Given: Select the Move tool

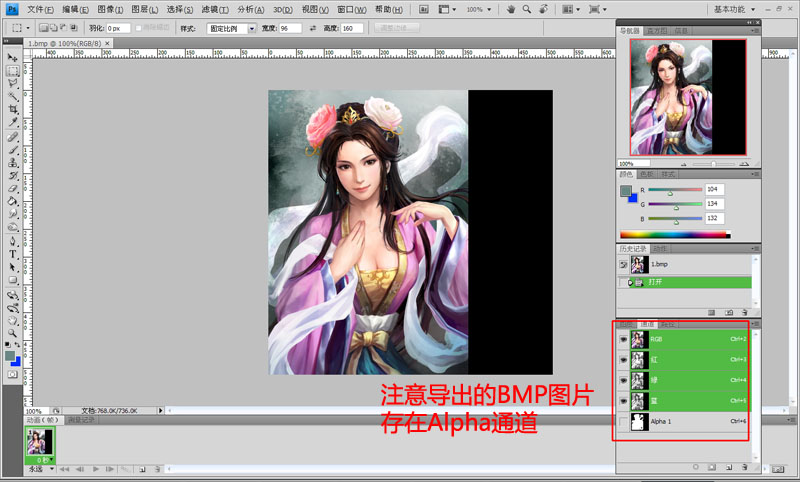Looking at the screenshot, I should (x=13, y=59).
